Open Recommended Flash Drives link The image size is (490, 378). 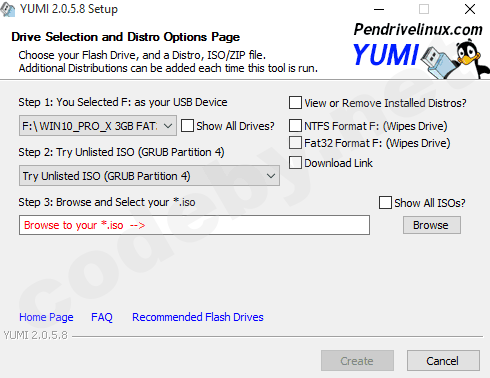pyautogui.click(x=198, y=317)
